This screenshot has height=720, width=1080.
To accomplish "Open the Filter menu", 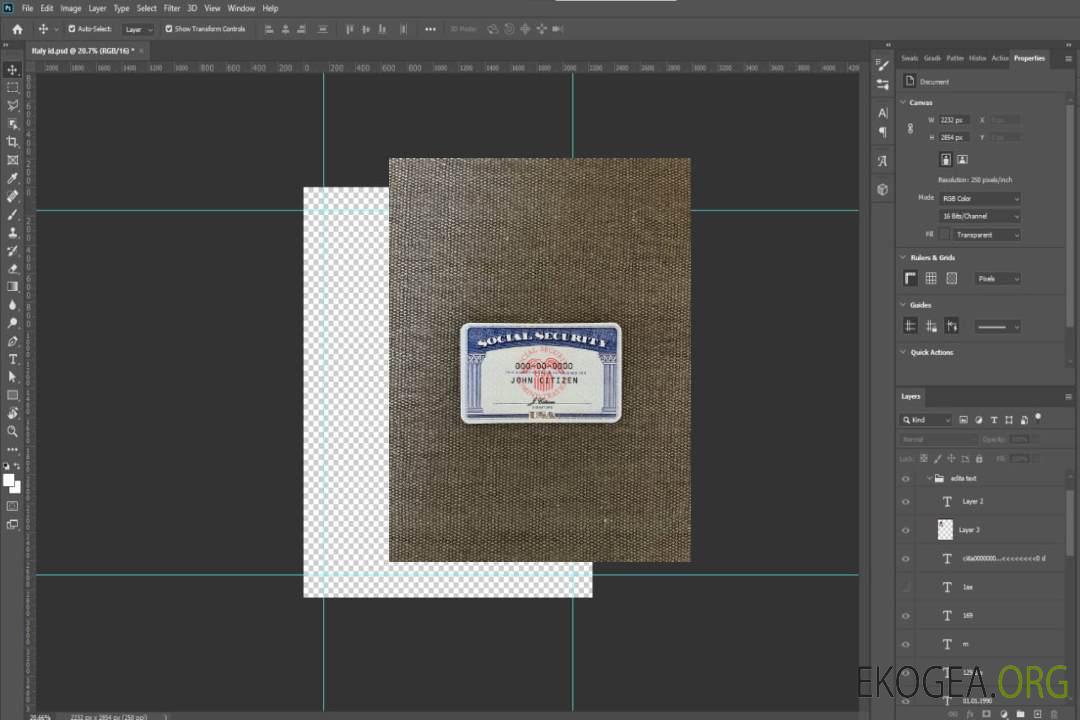I will point(172,8).
